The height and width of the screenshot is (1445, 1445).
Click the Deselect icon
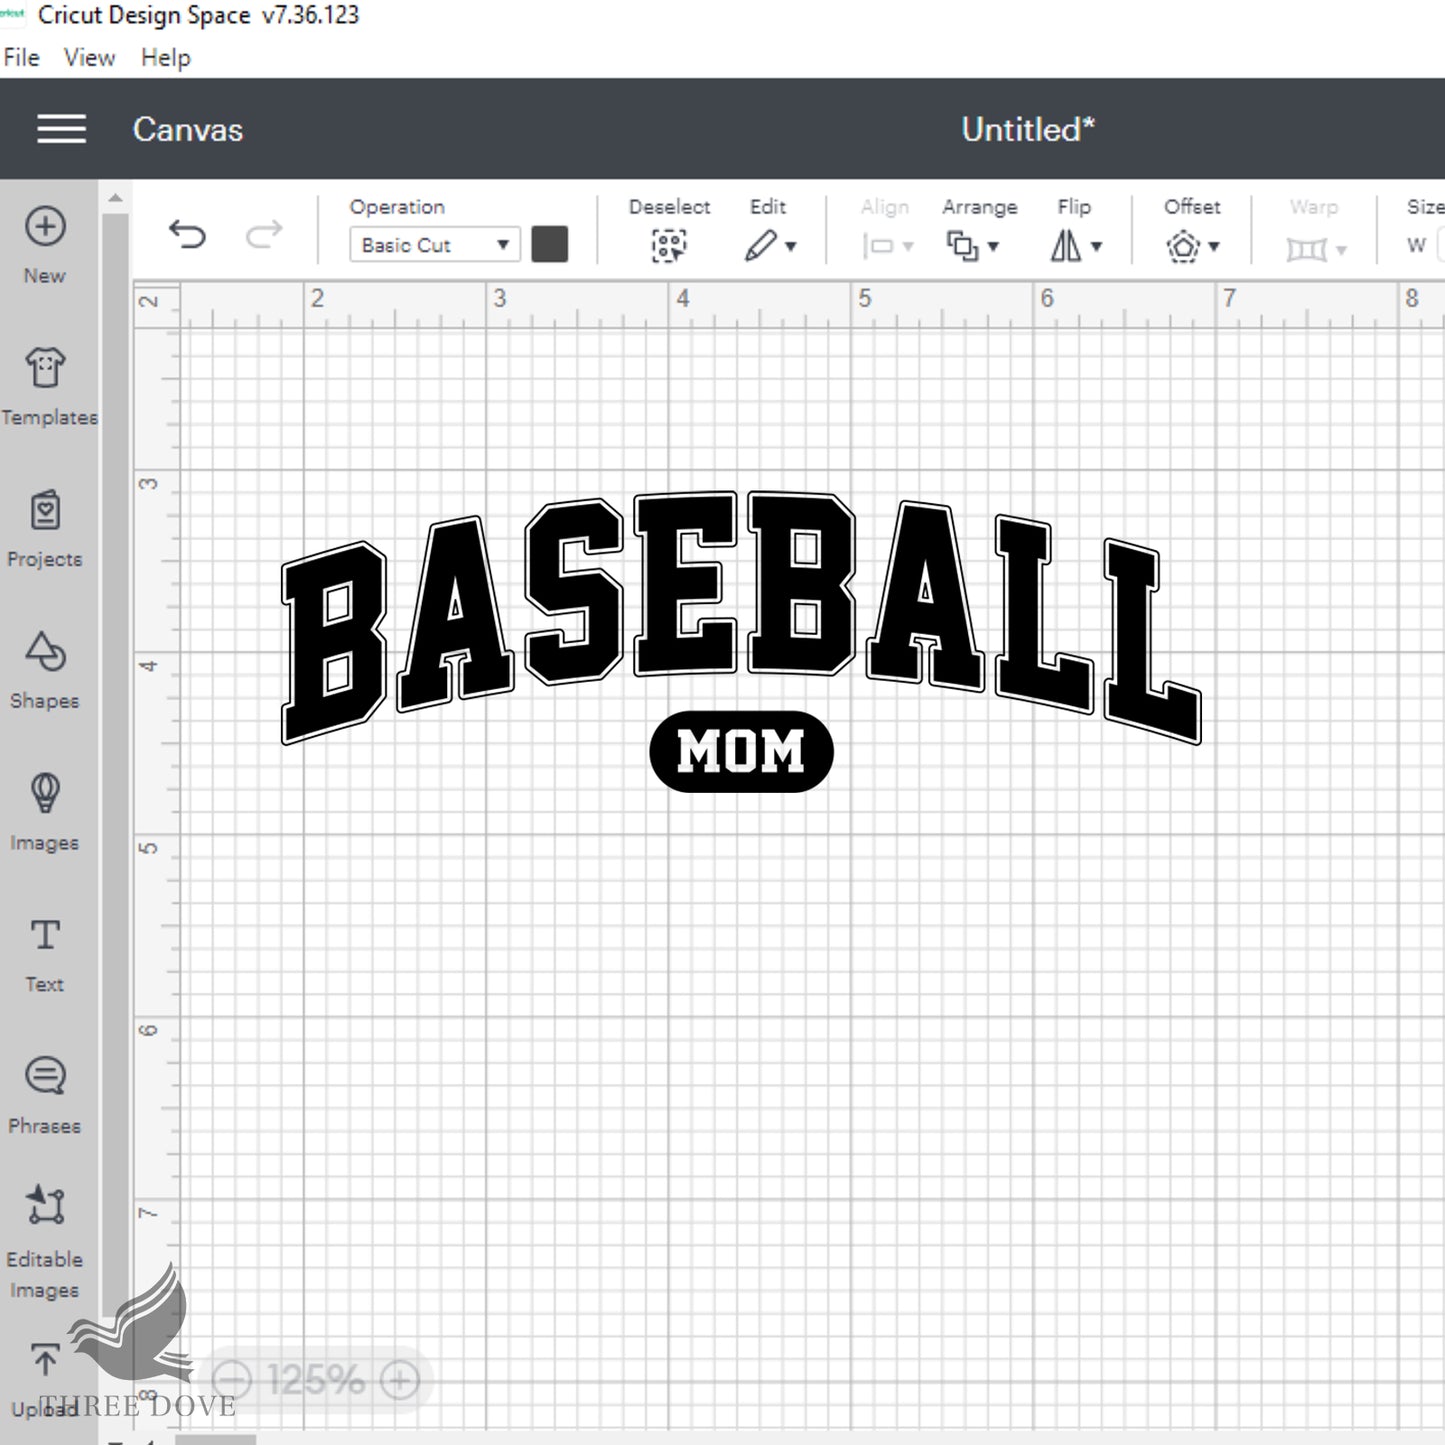669,245
